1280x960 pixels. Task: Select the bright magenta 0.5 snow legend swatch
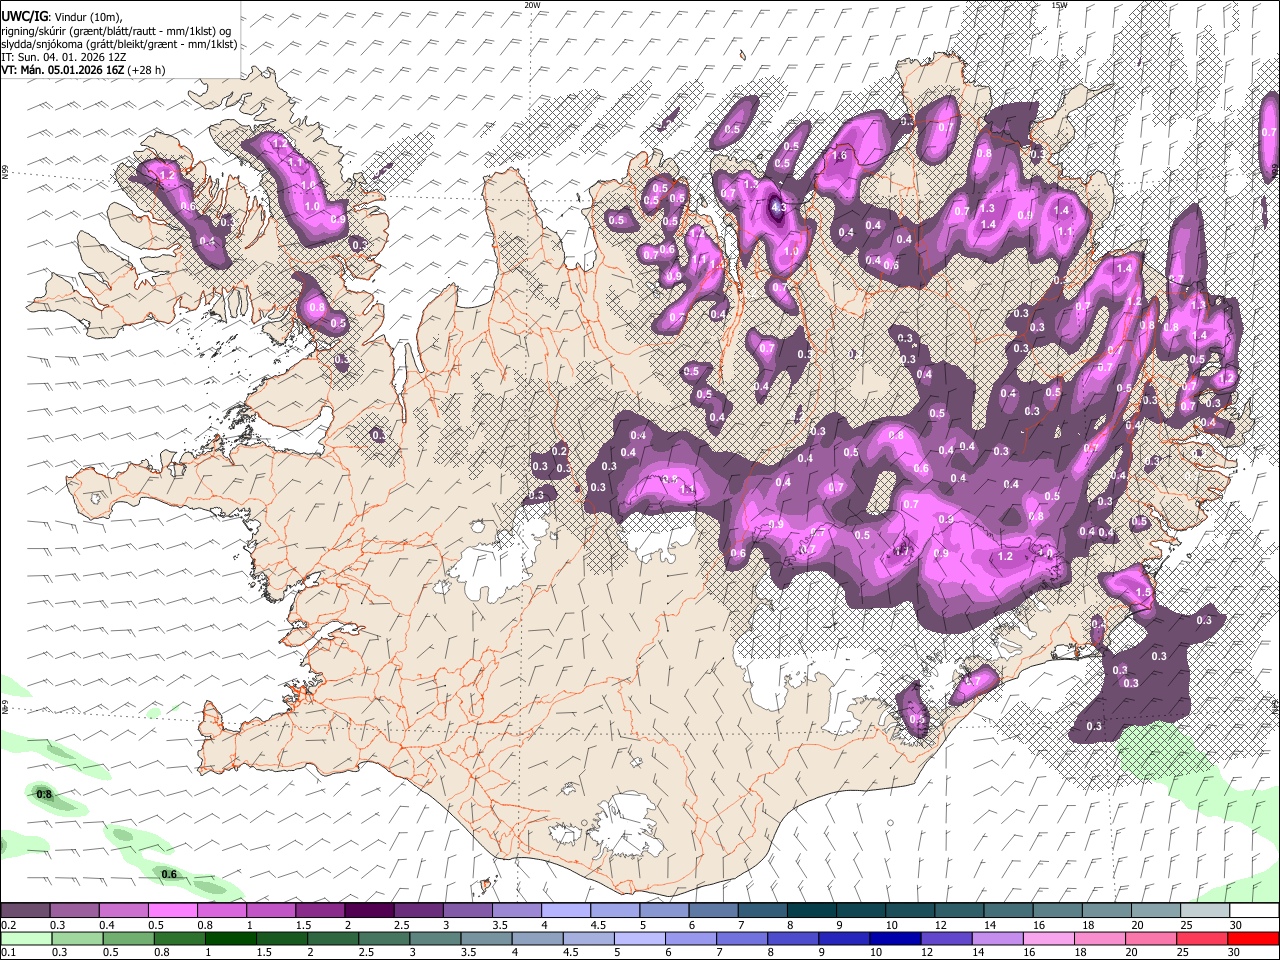point(172,911)
